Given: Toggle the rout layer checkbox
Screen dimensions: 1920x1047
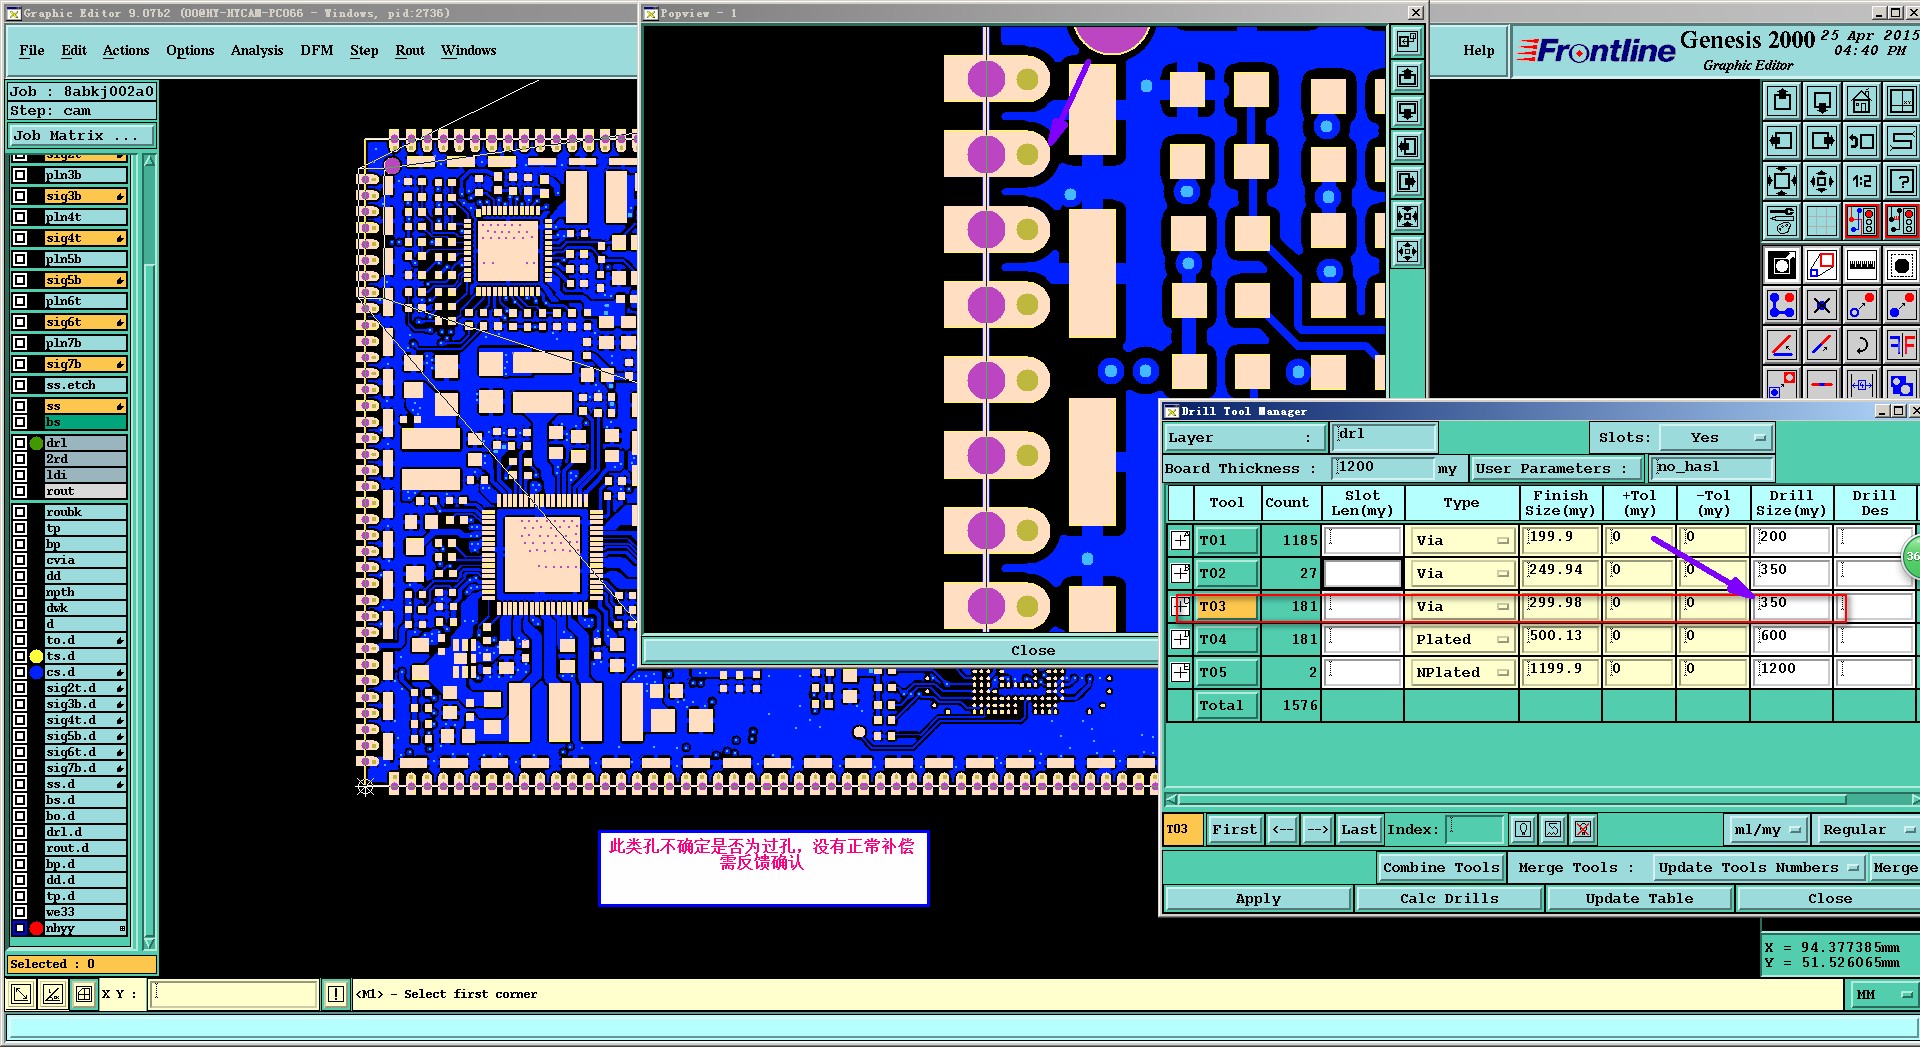Looking at the screenshot, I should click(x=20, y=491).
